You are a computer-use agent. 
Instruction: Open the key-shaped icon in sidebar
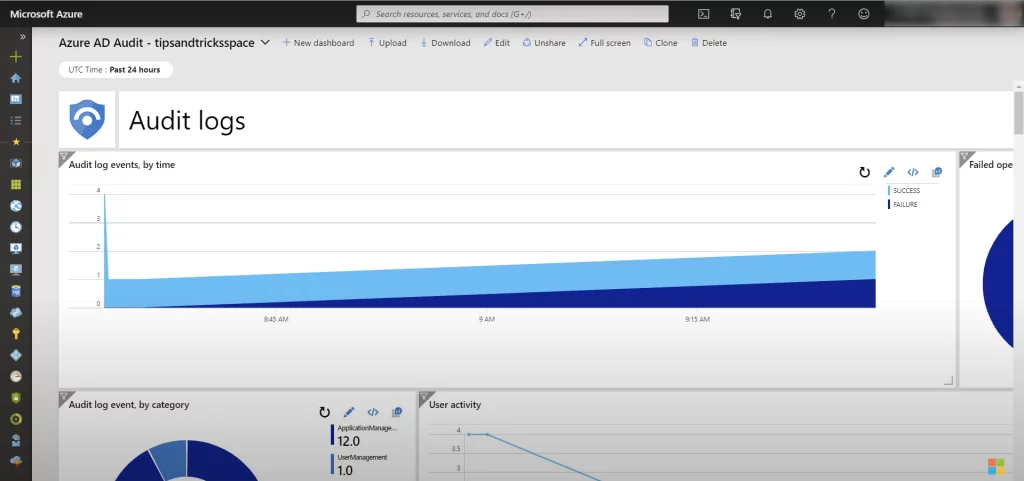tap(16, 334)
